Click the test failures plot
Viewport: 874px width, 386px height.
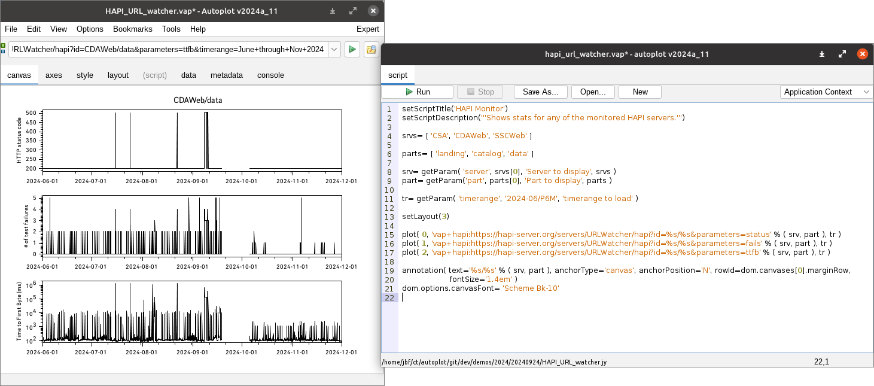tap(192, 226)
